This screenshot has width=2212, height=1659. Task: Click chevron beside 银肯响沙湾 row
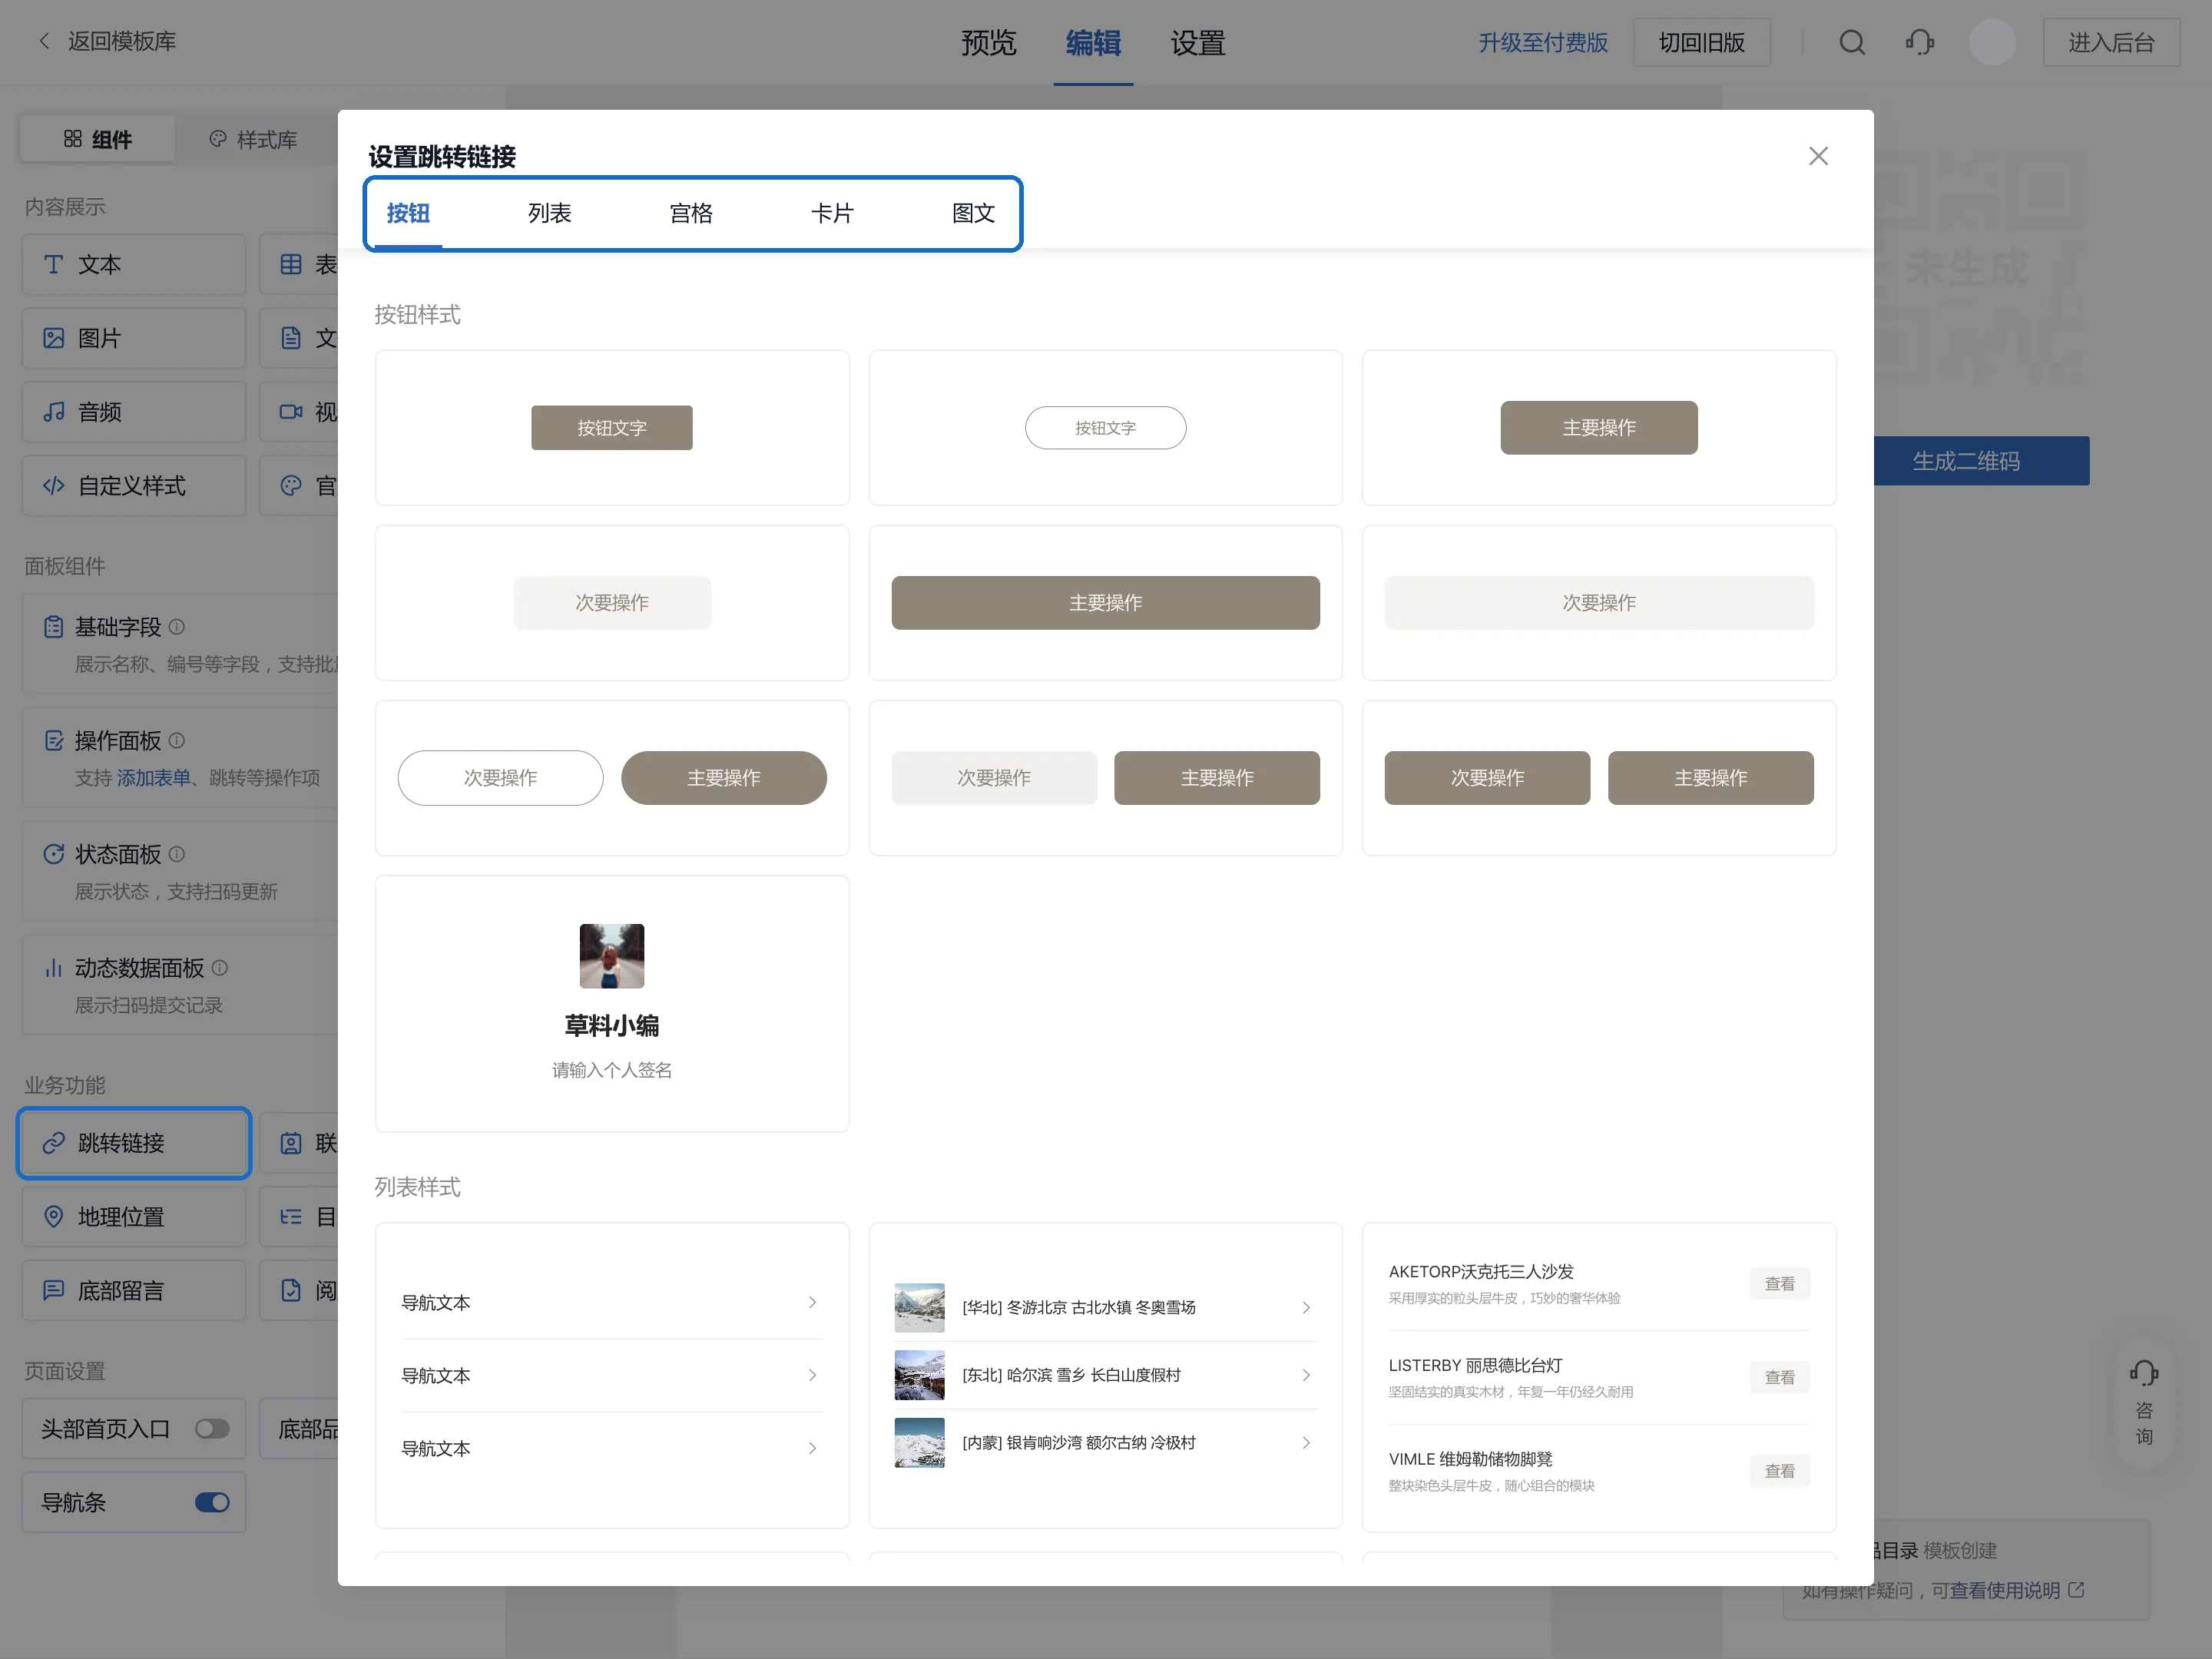[1306, 1442]
